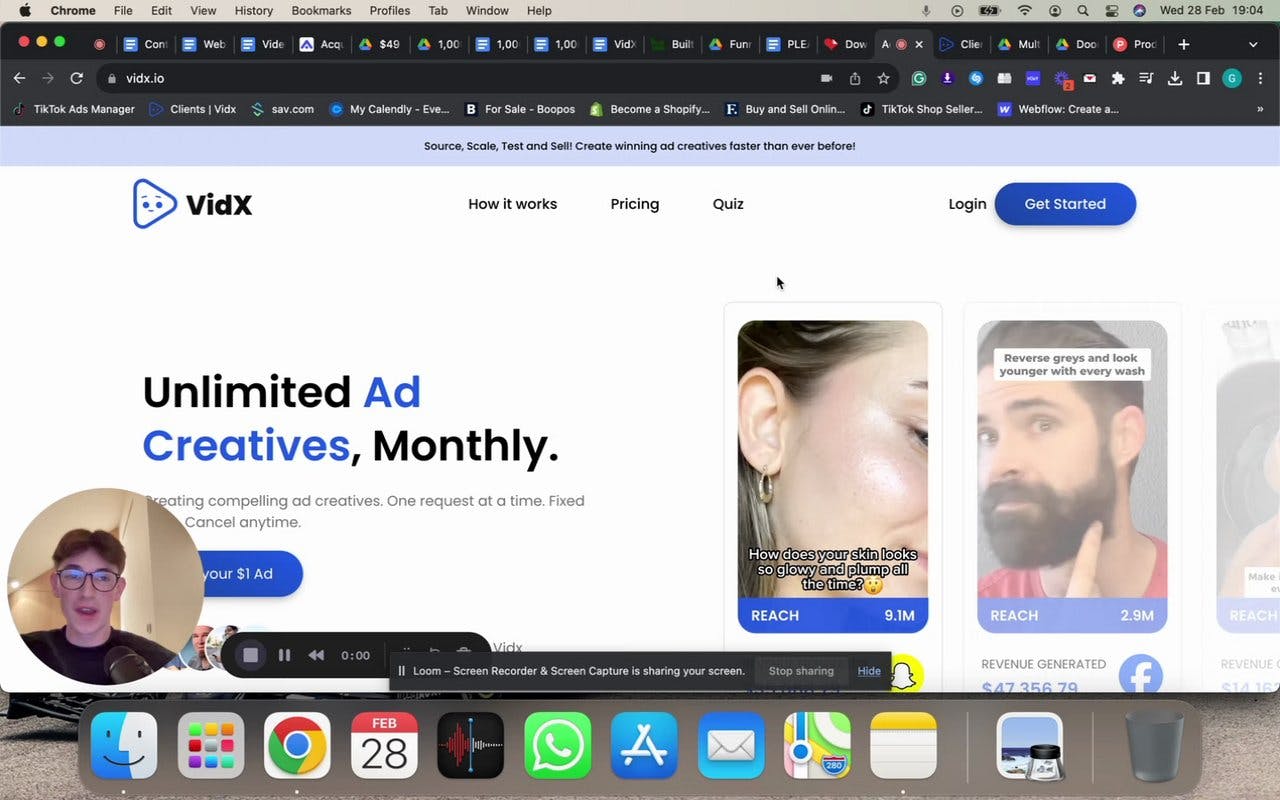The image size is (1280, 800).
Task: Click the Grammarly extension icon
Action: point(918,78)
